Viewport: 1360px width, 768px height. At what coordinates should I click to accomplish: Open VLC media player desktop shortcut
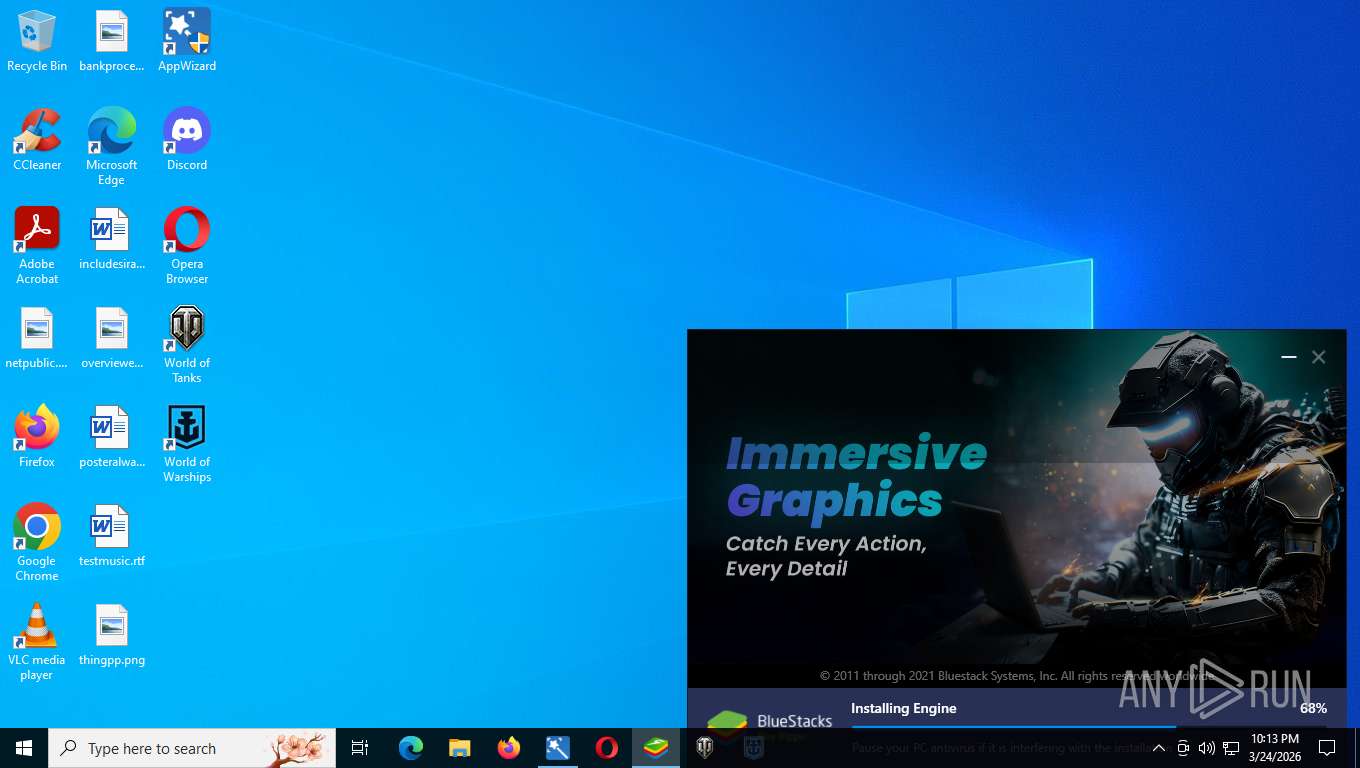point(37,642)
